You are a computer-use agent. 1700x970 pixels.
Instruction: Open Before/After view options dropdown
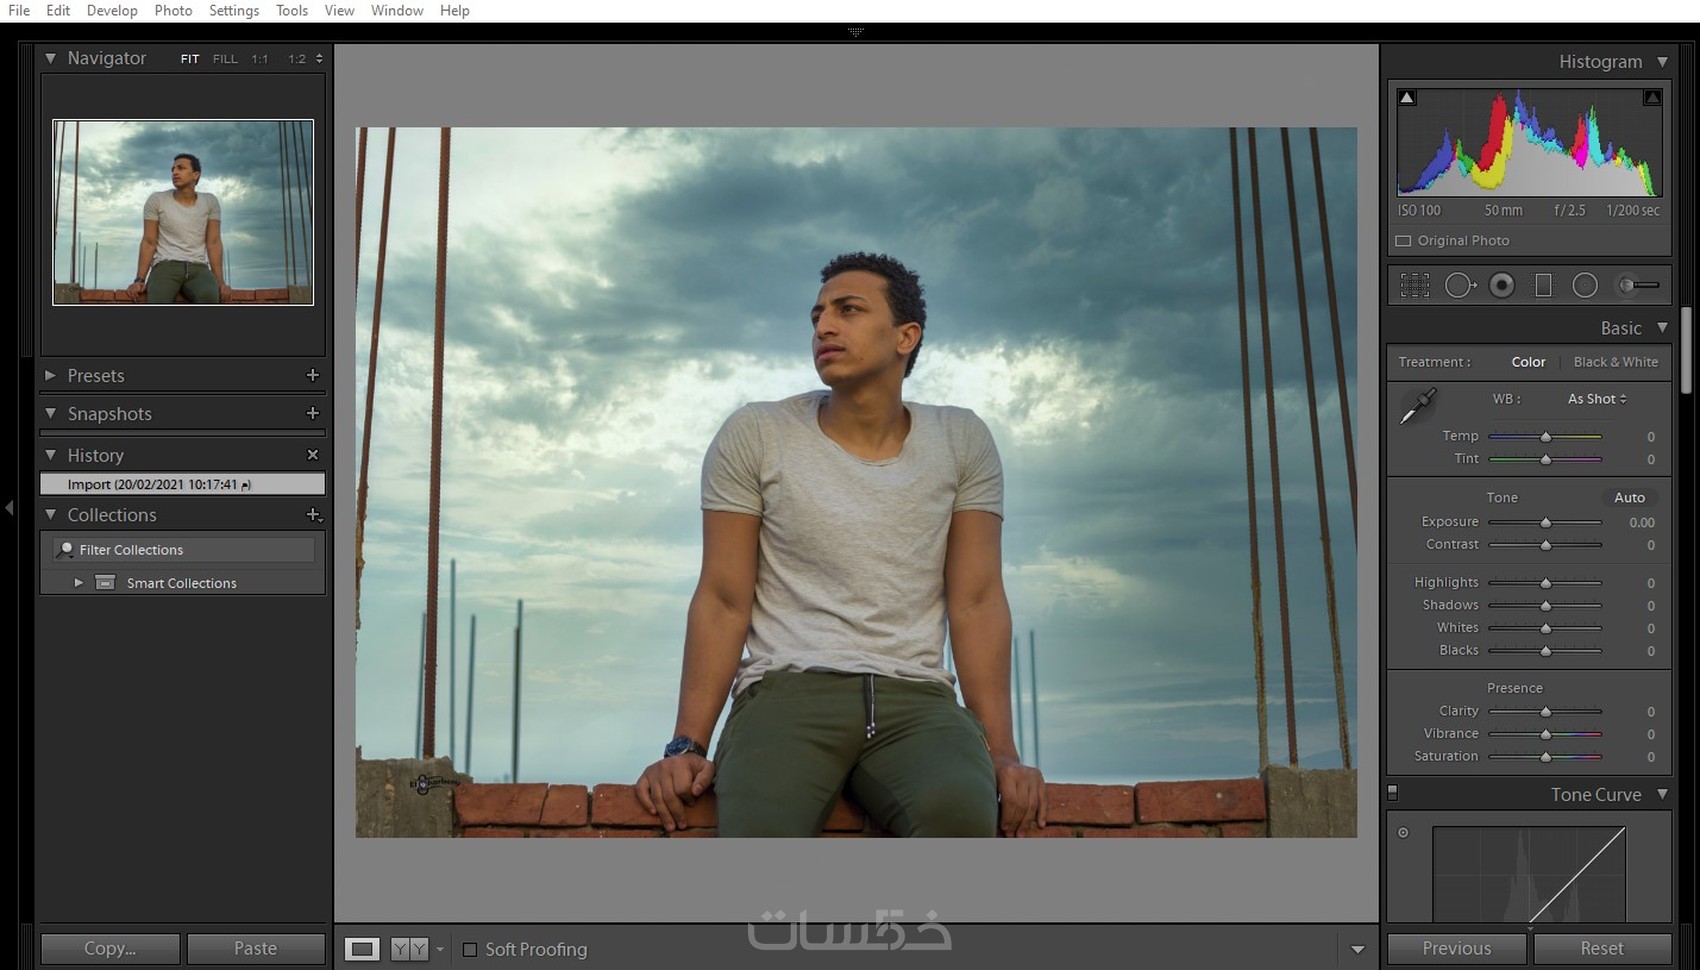click(440, 949)
